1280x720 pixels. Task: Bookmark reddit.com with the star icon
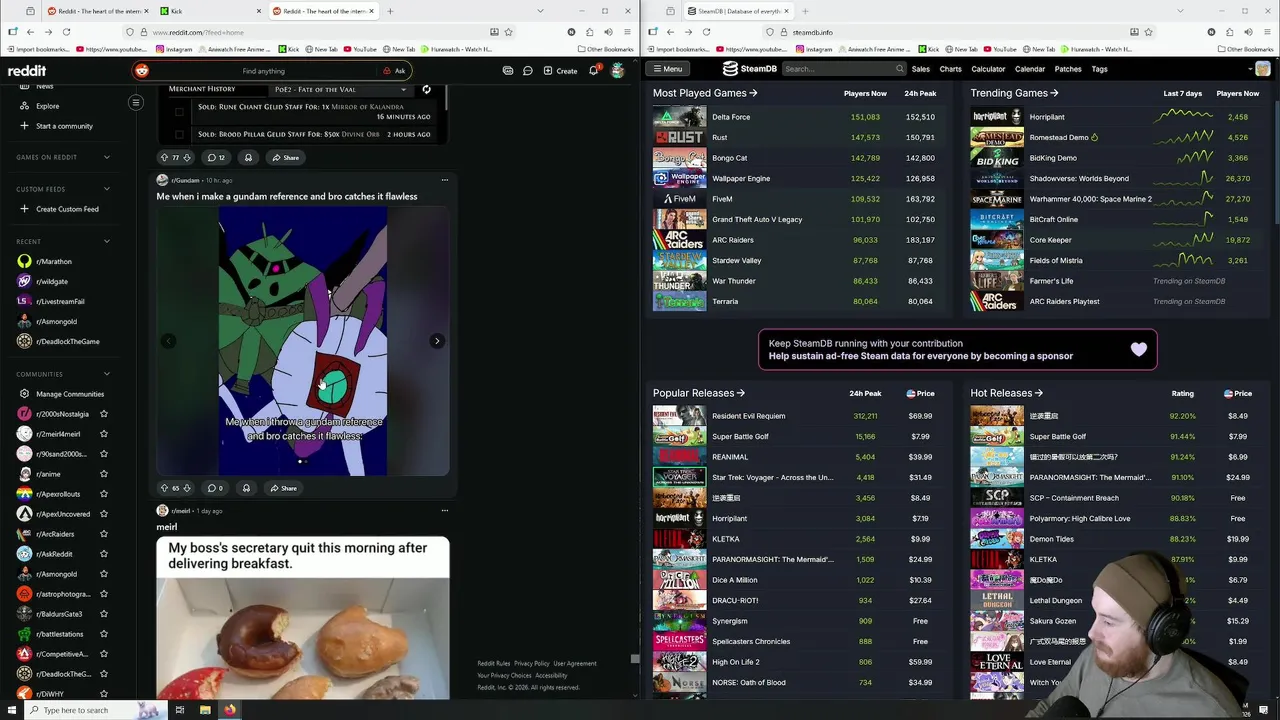pos(508,32)
